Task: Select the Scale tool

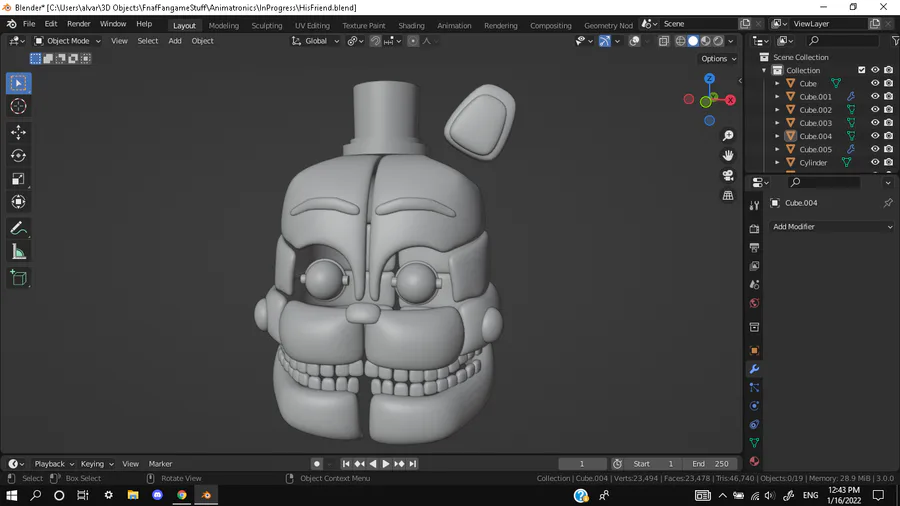Action: (18, 179)
